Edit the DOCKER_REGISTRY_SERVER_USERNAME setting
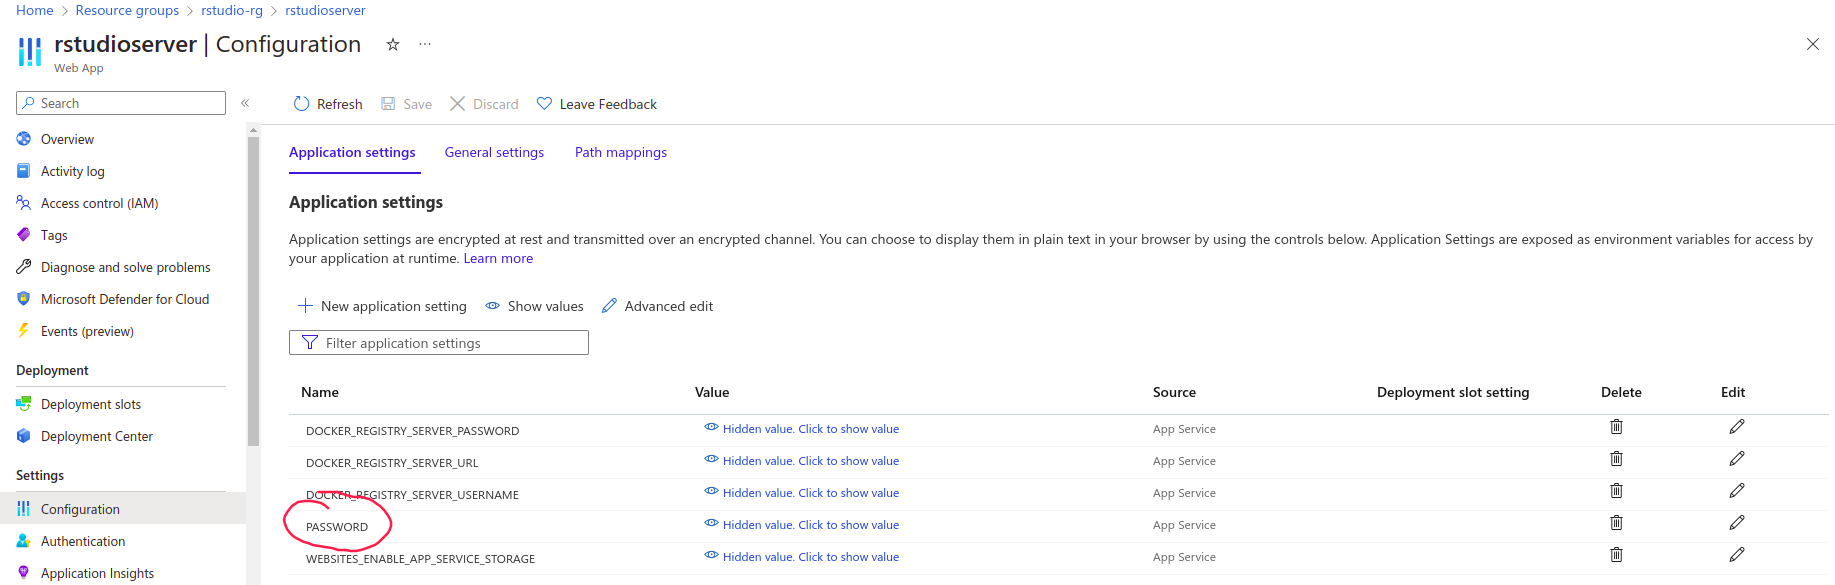This screenshot has width=1835, height=585. (x=1737, y=491)
